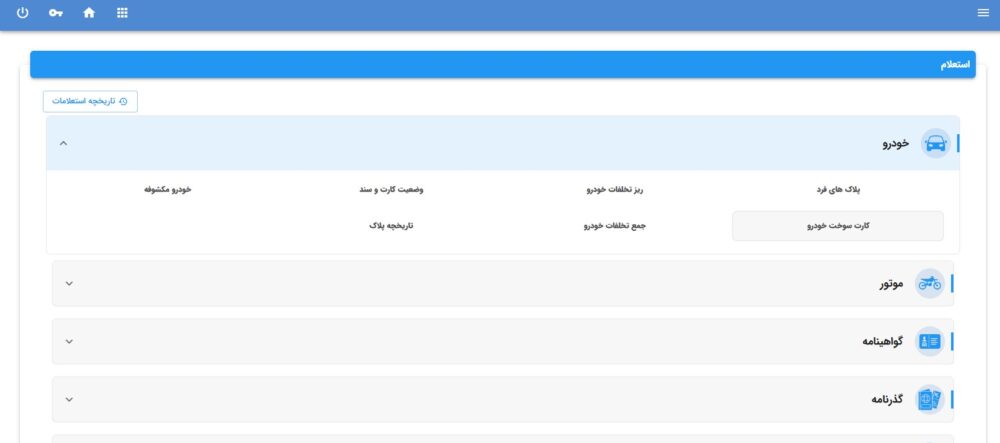Select خودرو مکشوفه inquiry
Screen dimensions: 1000x443
coord(168,190)
